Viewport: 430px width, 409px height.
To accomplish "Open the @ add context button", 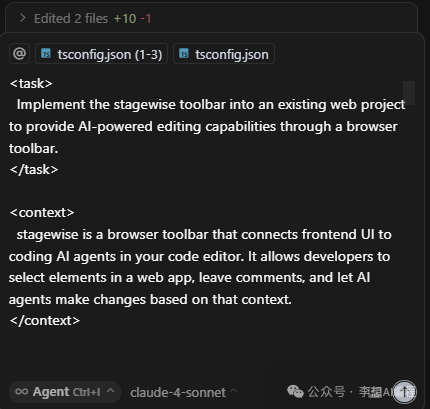I will click(x=19, y=53).
